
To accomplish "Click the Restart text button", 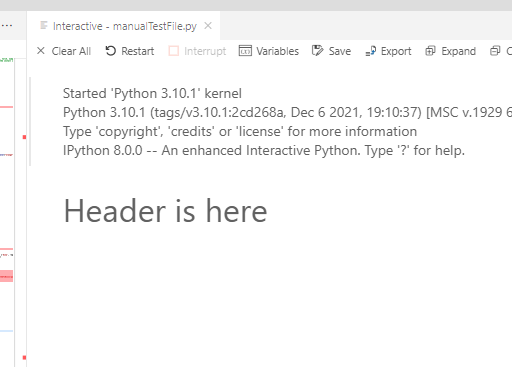I will tap(137, 51).
